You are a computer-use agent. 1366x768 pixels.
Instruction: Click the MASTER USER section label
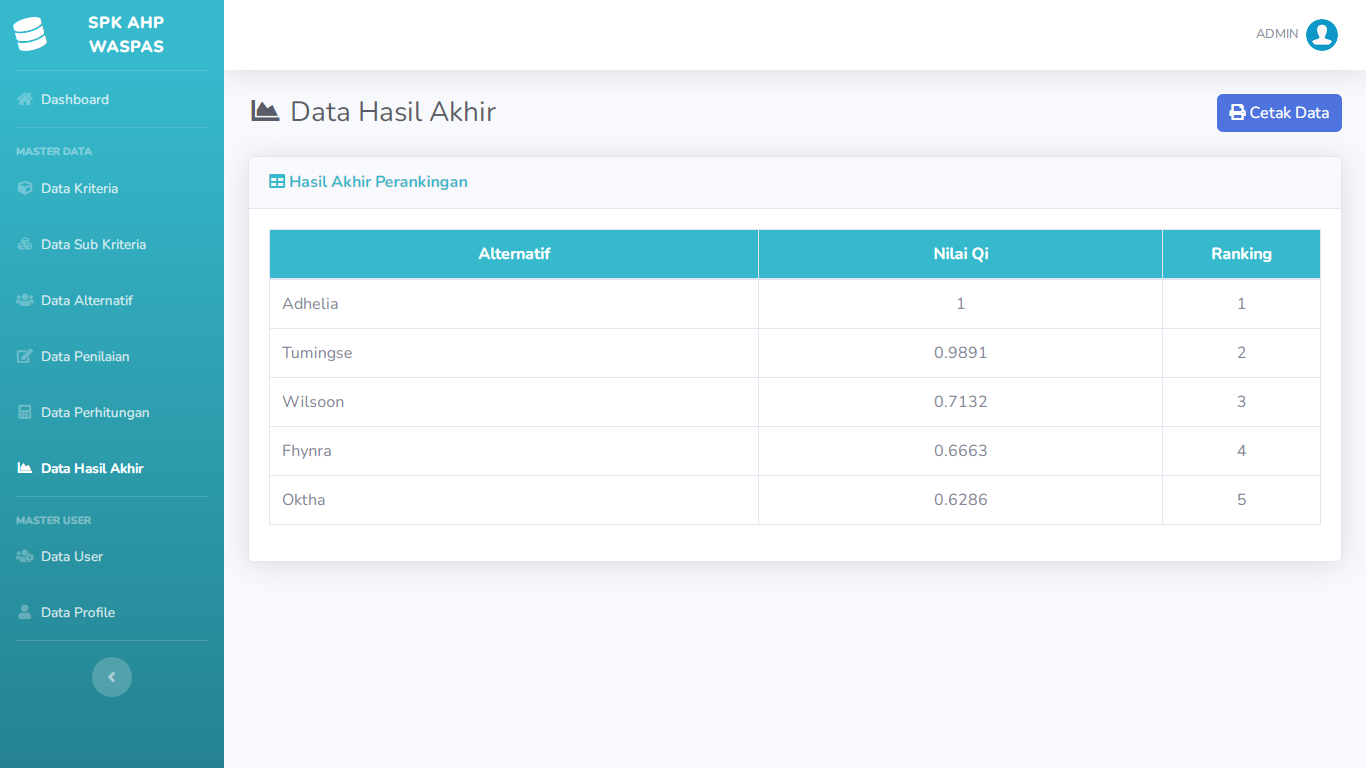pos(54,521)
